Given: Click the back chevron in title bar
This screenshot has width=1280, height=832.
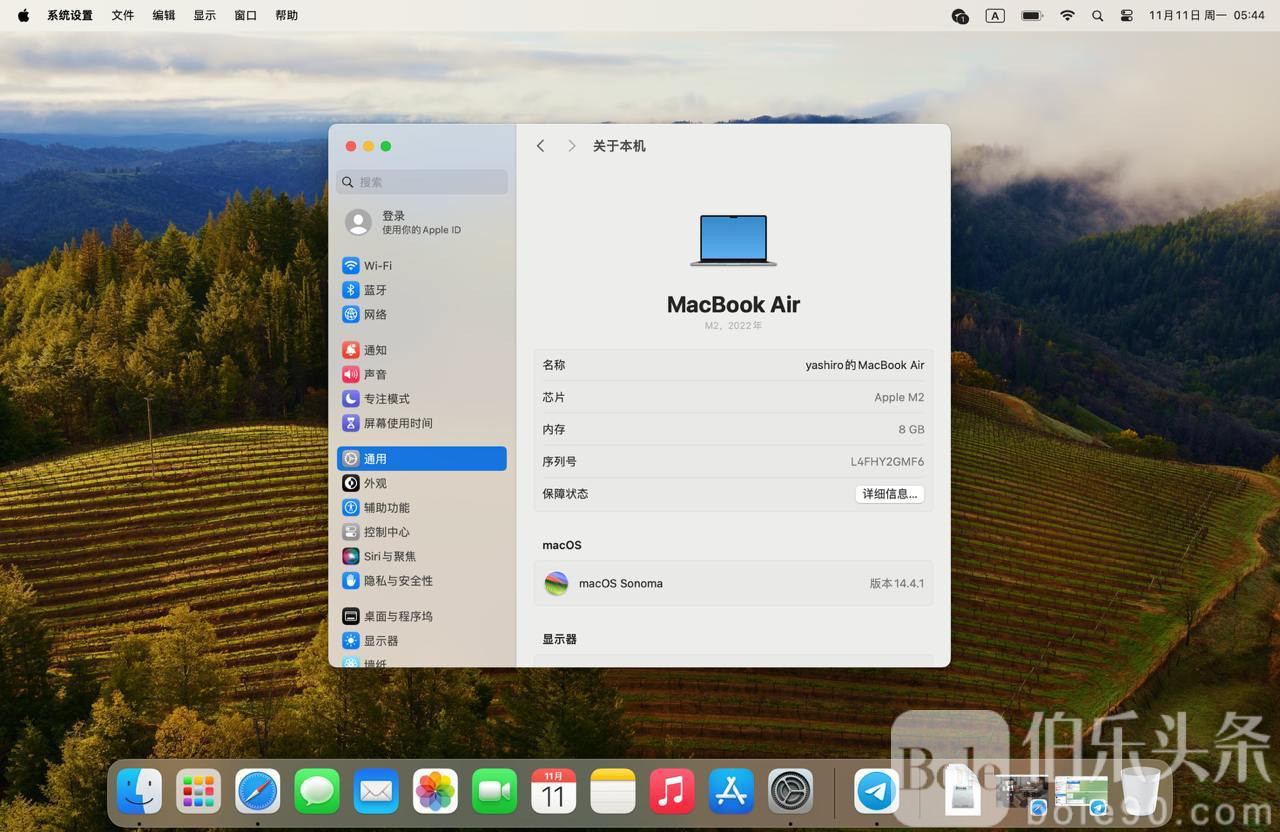Looking at the screenshot, I should 540,146.
